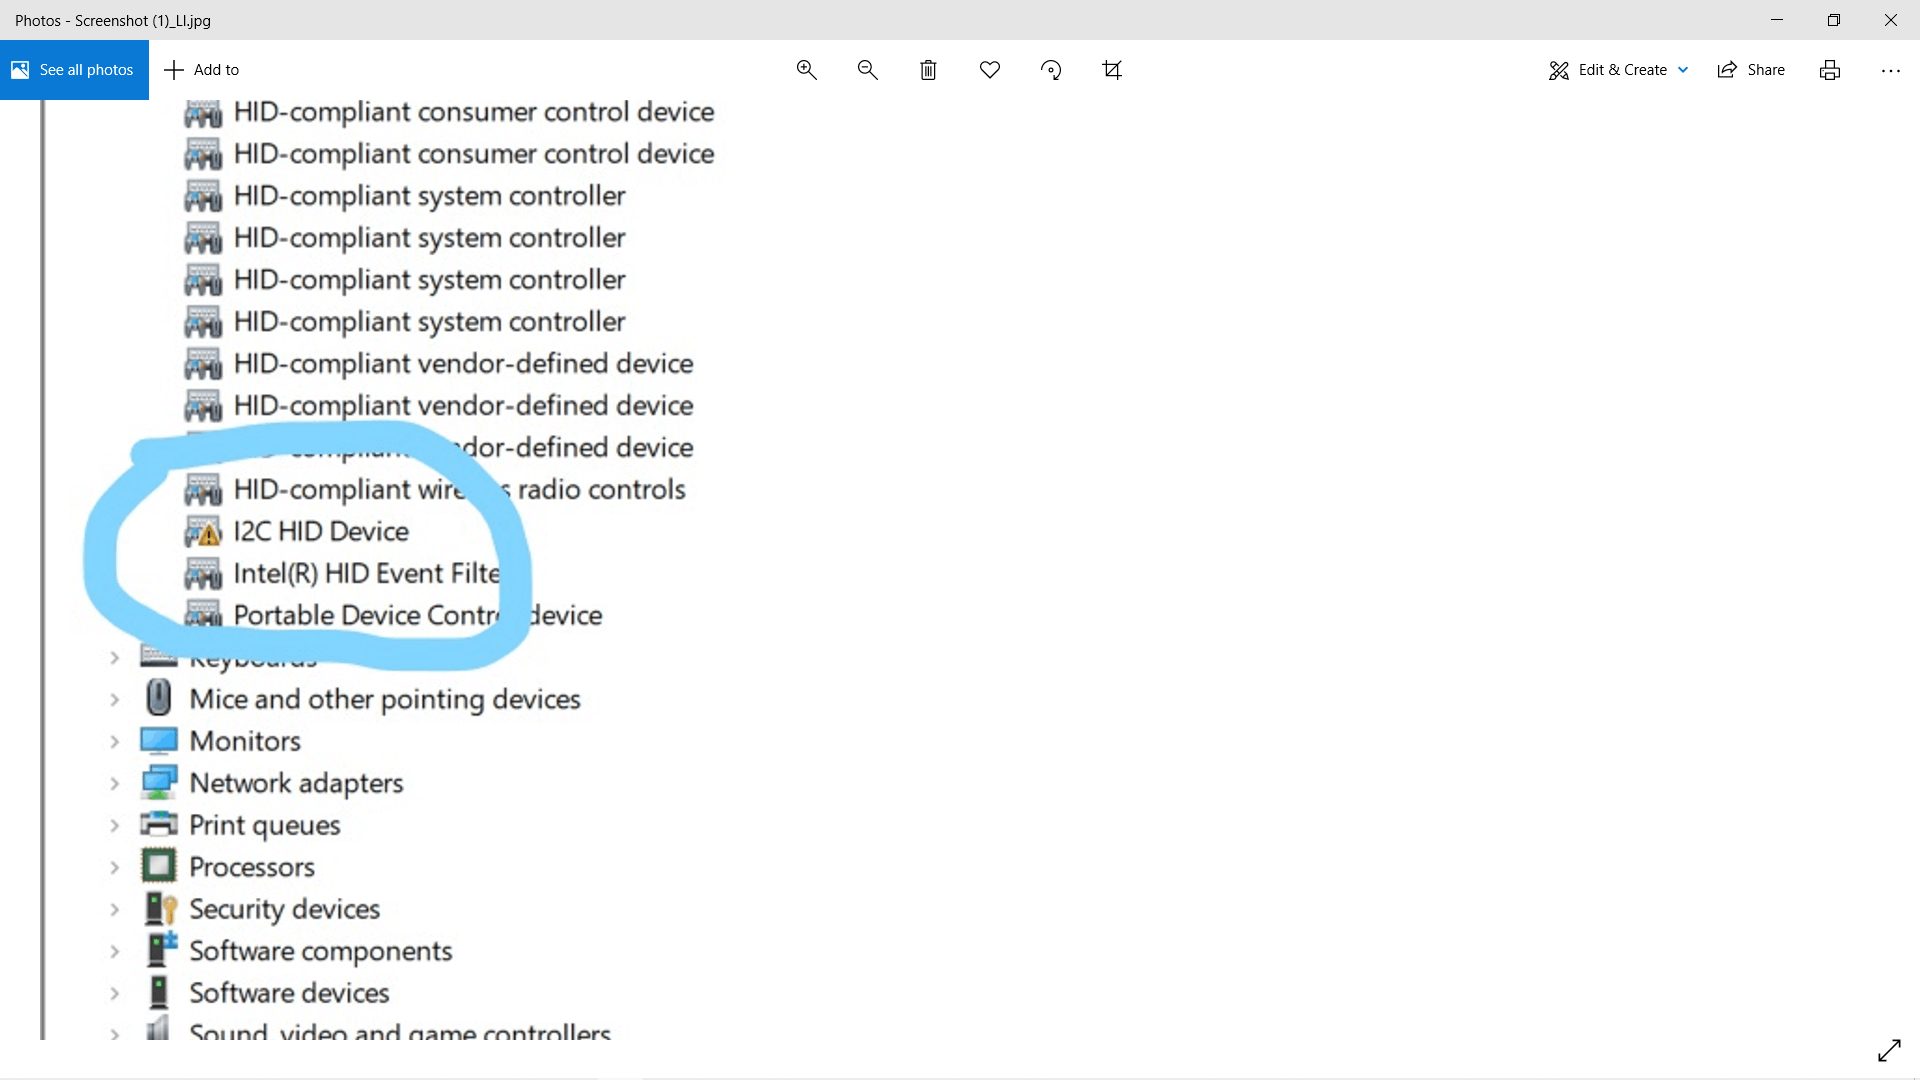Click the zoom in icon
Screen dimensions: 1920x1080
click(x=807, y=70)
